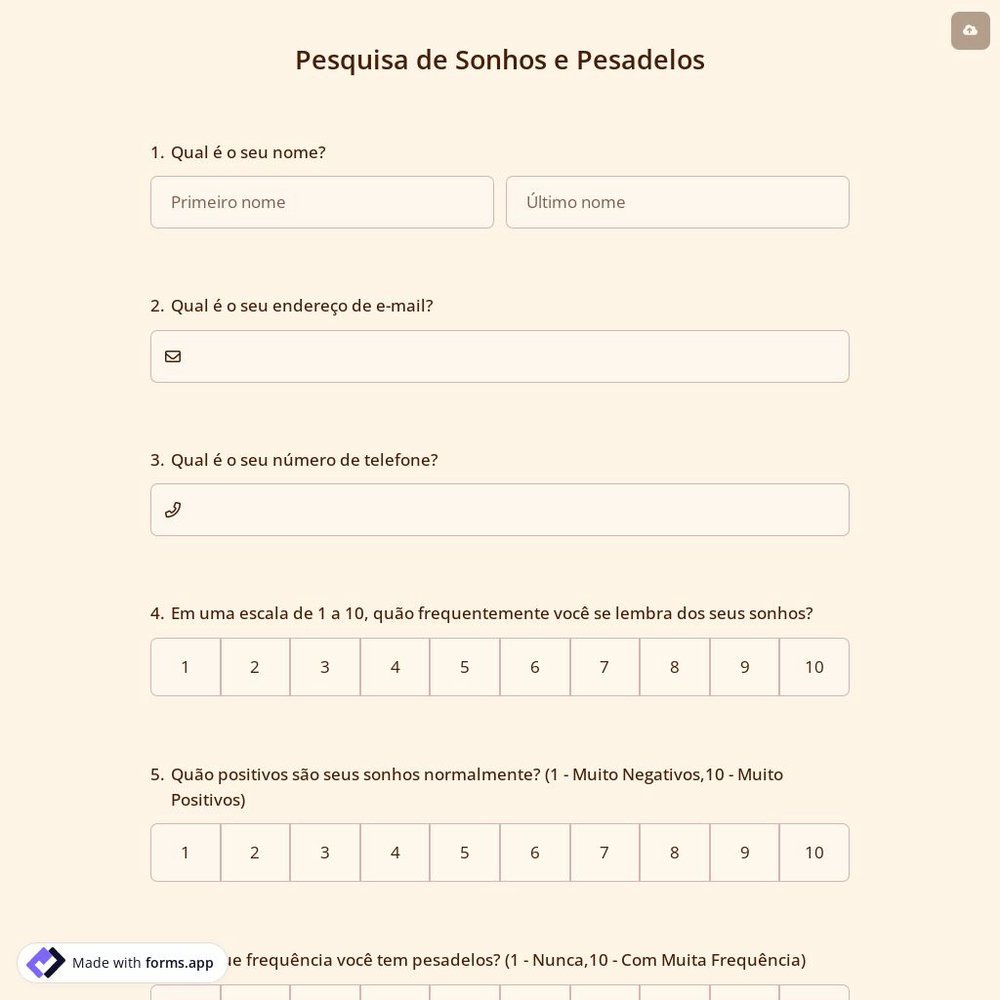Select rating 6 on the dream recall scale
1000x1000 pixels.
(x=534, y=667)
